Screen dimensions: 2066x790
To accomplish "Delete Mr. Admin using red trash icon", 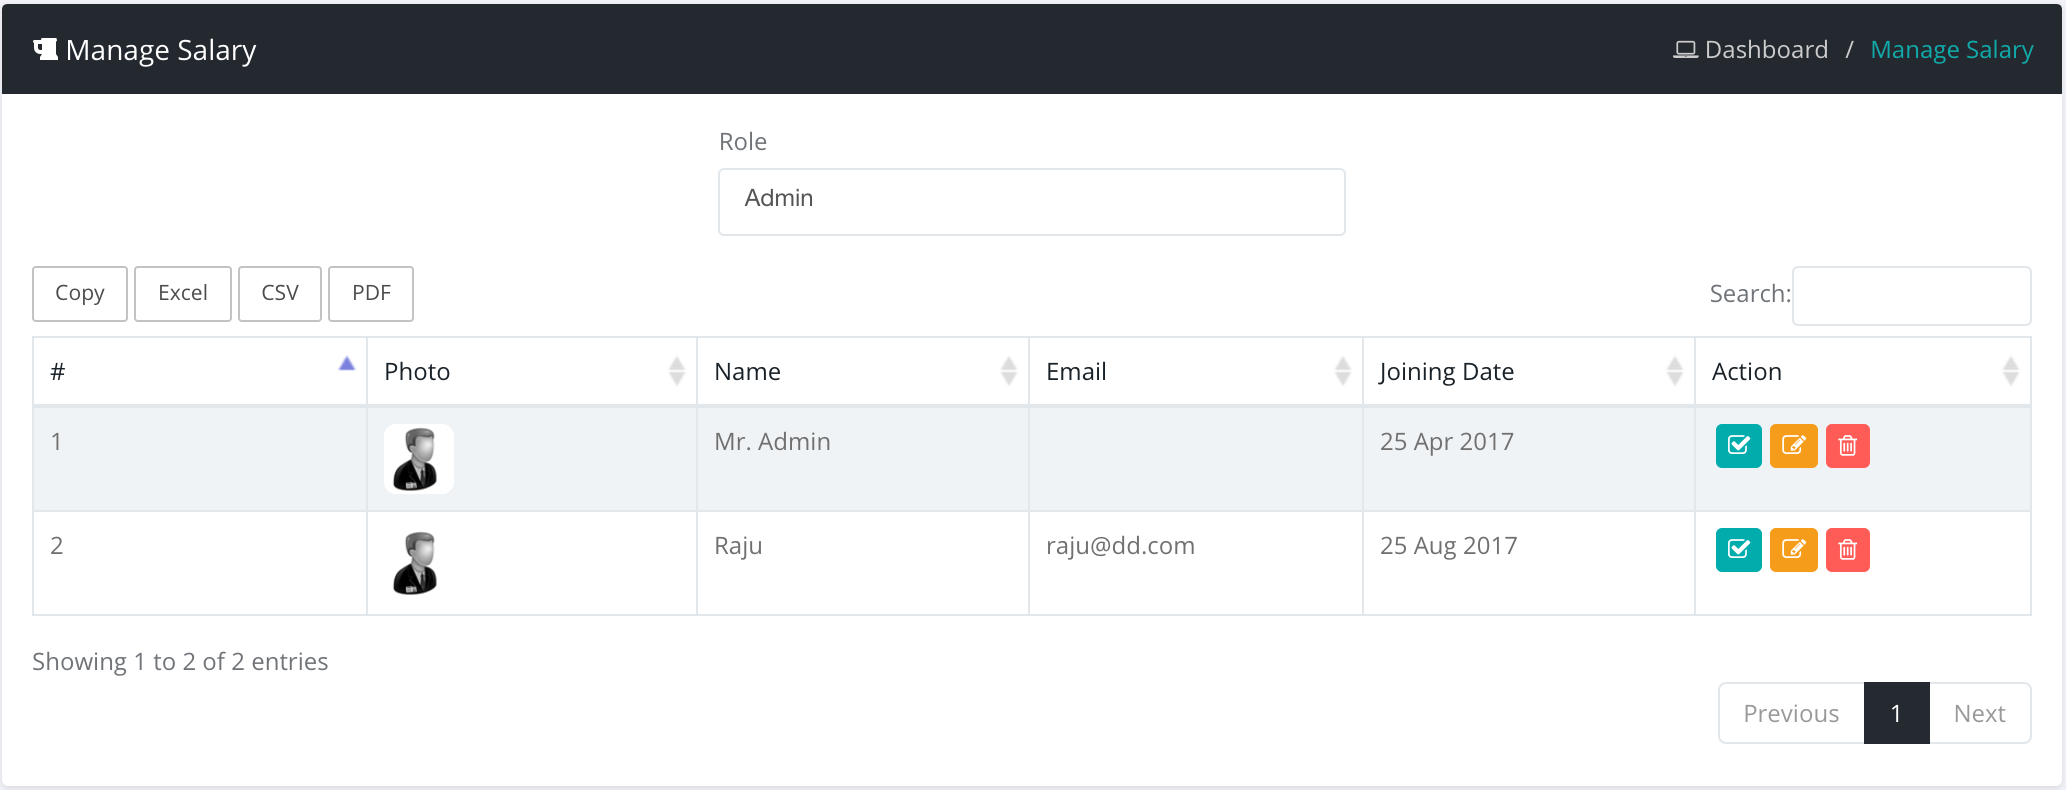I will click(x=1847, y=446).
